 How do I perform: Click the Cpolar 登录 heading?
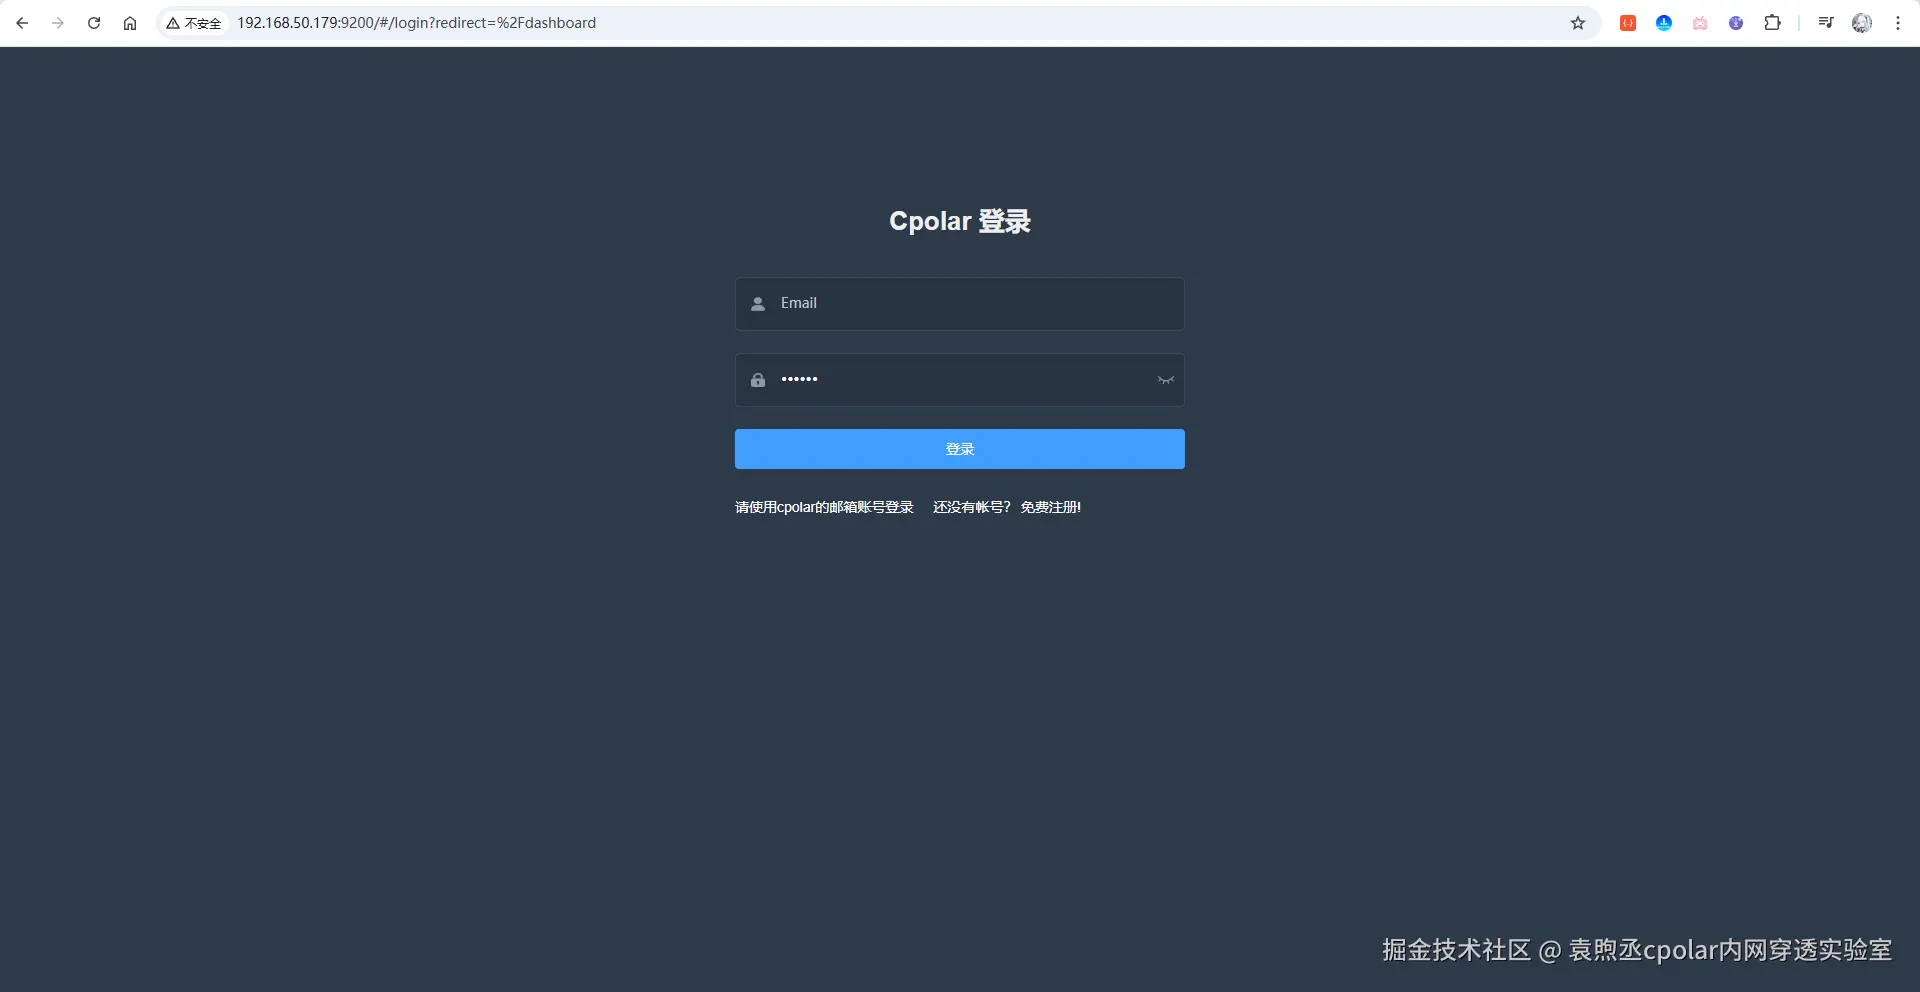[x=960, y=221]
